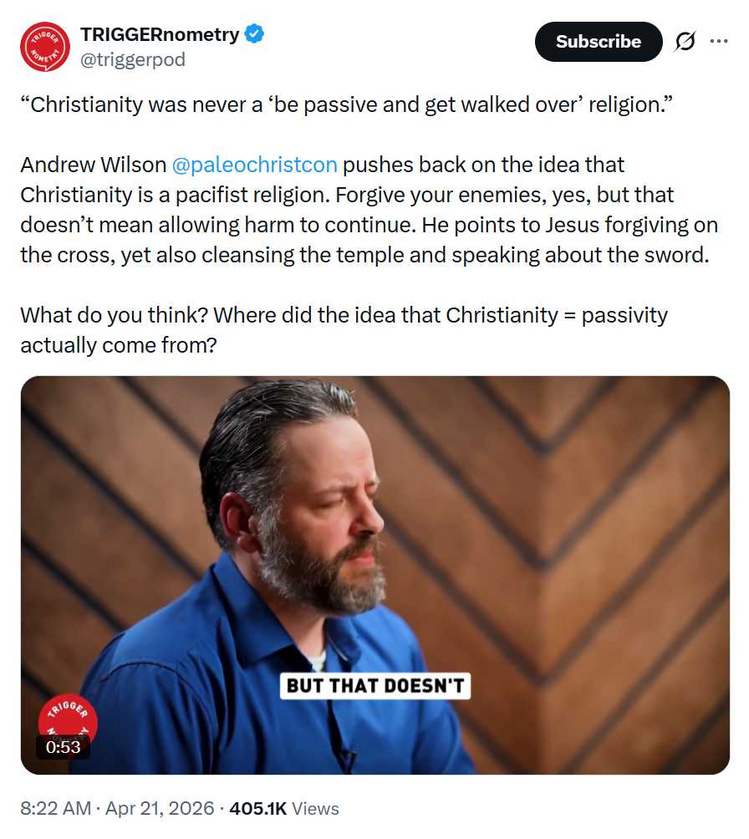Play the video of the bearded man
Viewport: 749px width, 839px height.
pos(375,575)
